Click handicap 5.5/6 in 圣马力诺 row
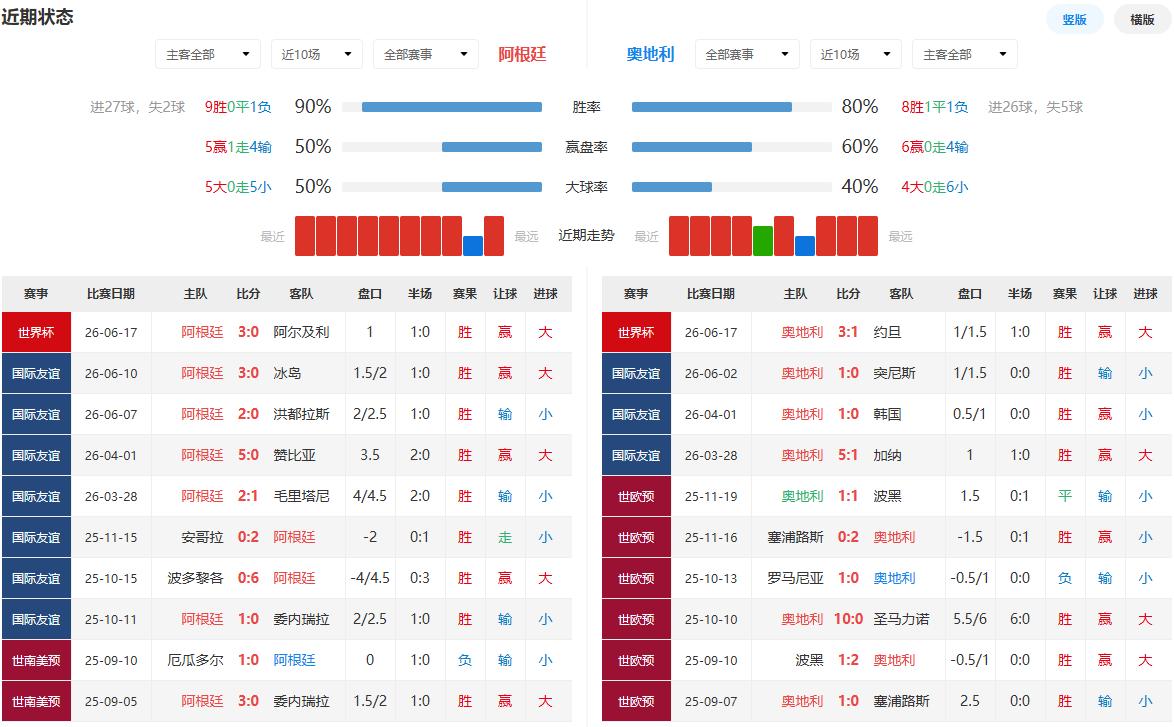This screenshot has height=727, width=1174. coord(970,619)
